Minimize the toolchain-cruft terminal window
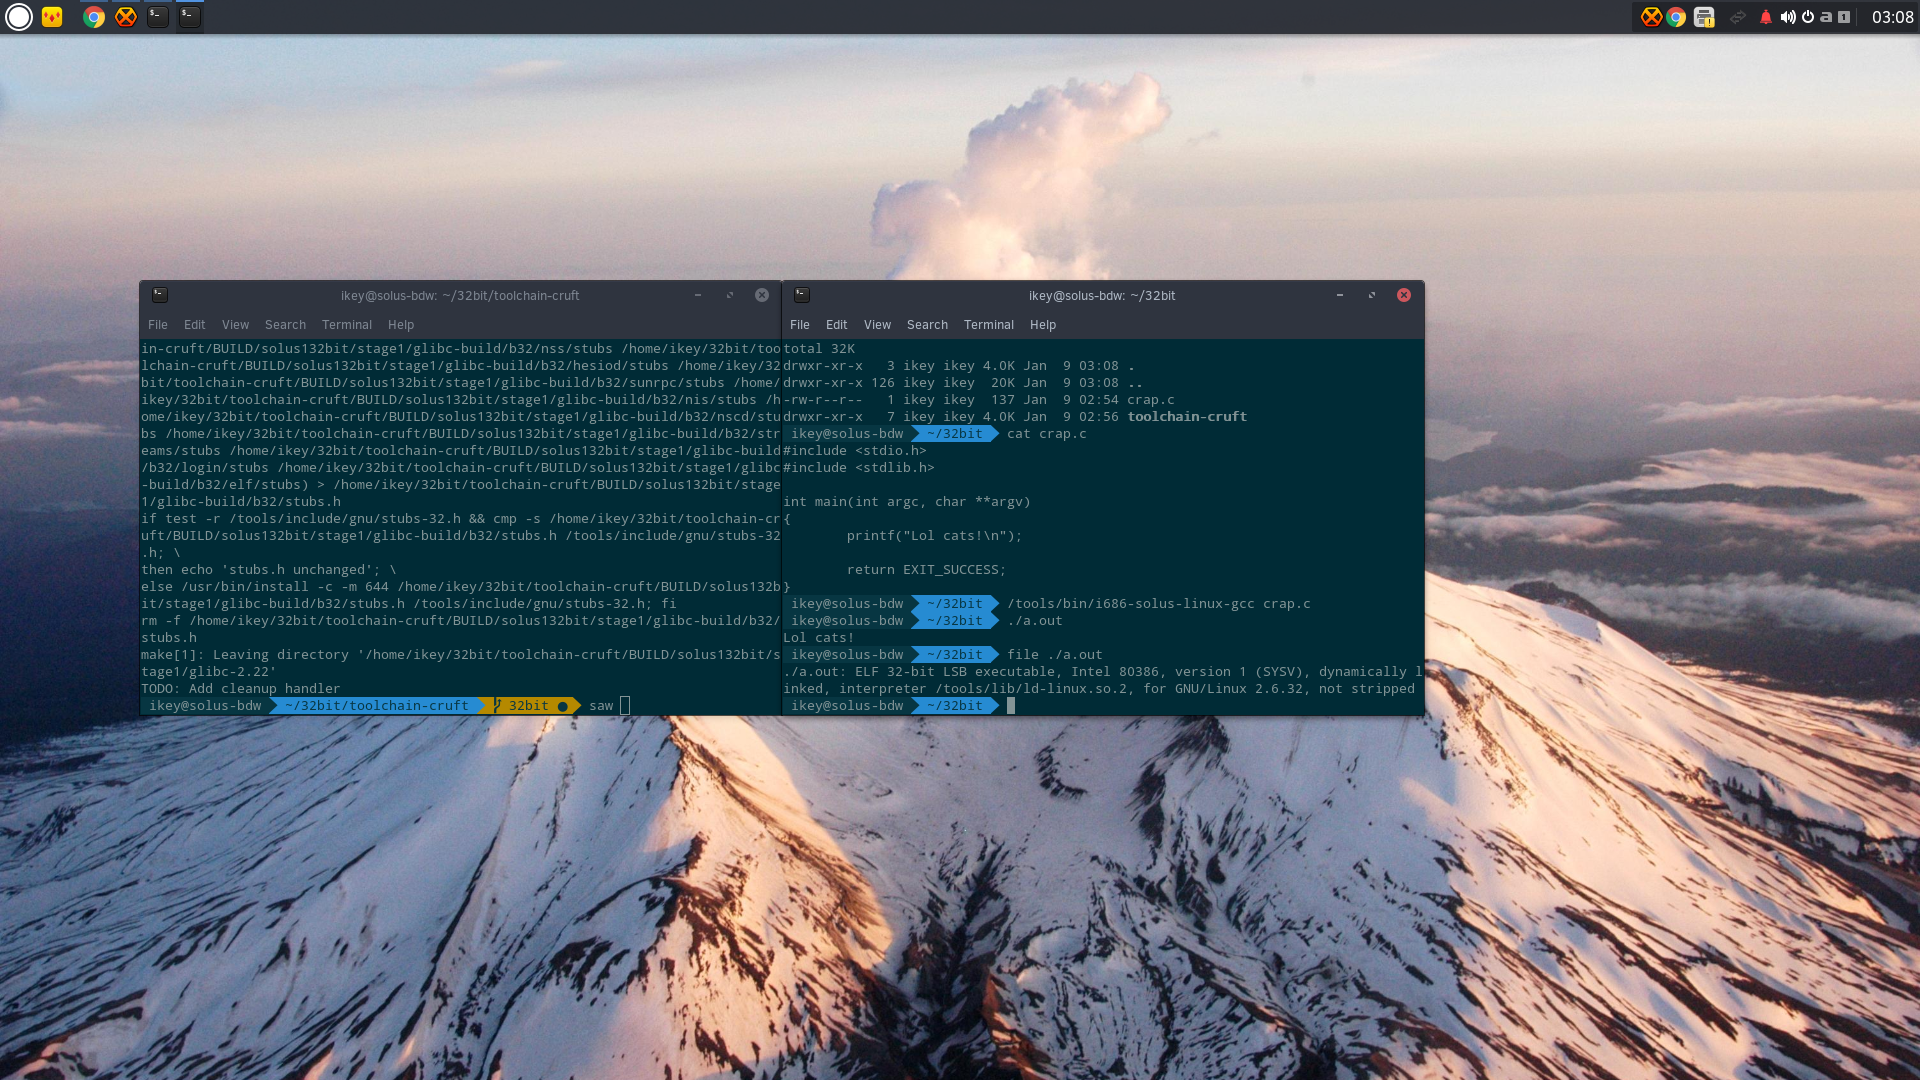The image size is (1920, 1080). click(698, 295)
